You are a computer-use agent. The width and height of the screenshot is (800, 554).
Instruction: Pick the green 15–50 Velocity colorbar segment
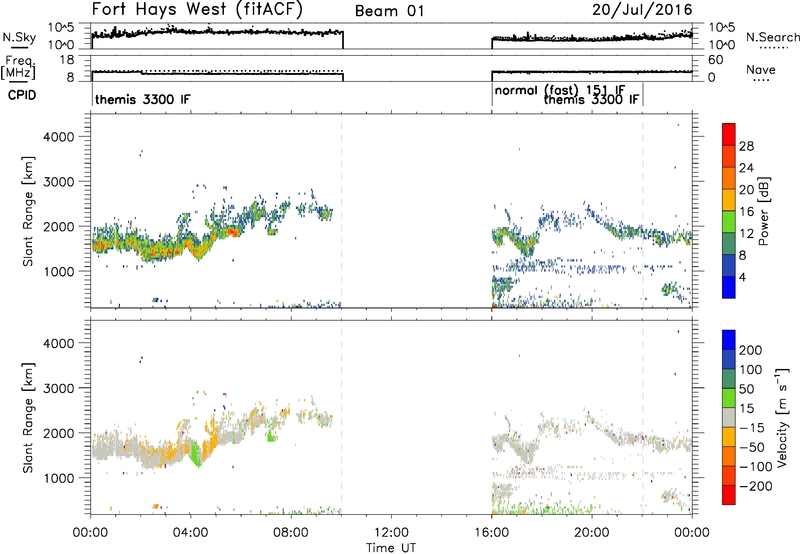[x=729, y=398]
